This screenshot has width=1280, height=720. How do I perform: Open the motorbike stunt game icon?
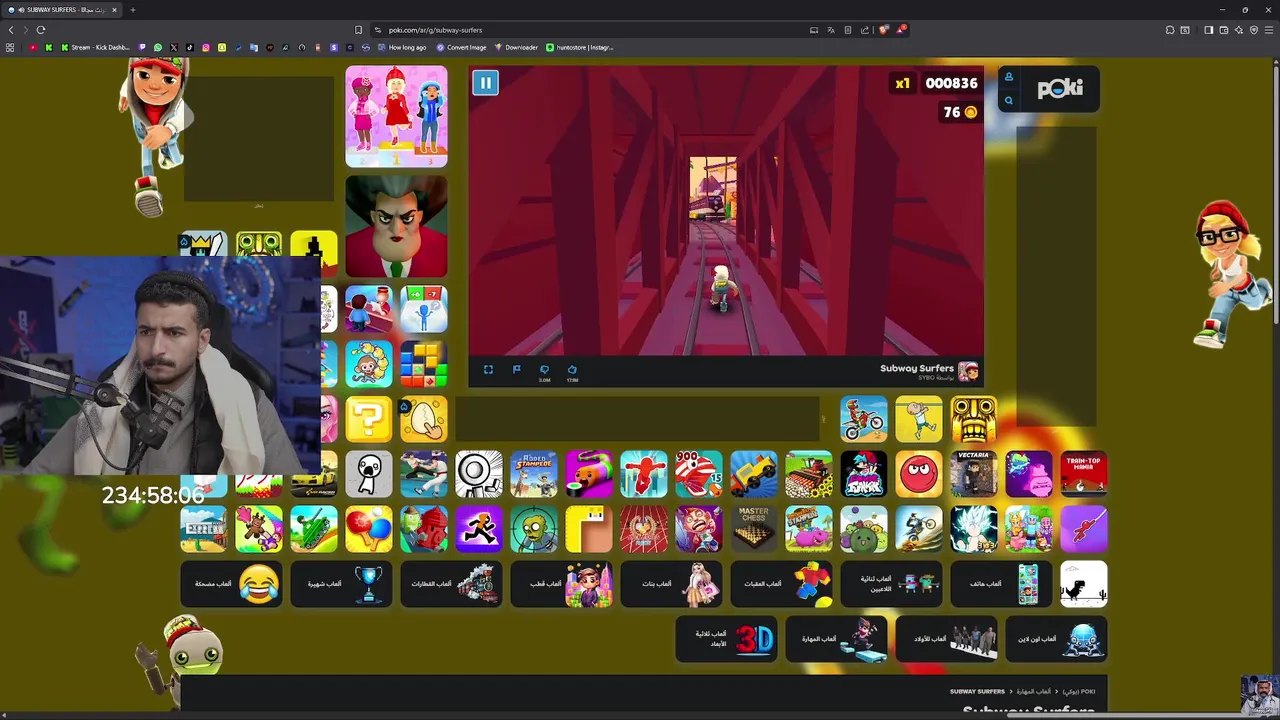[863, 419]
